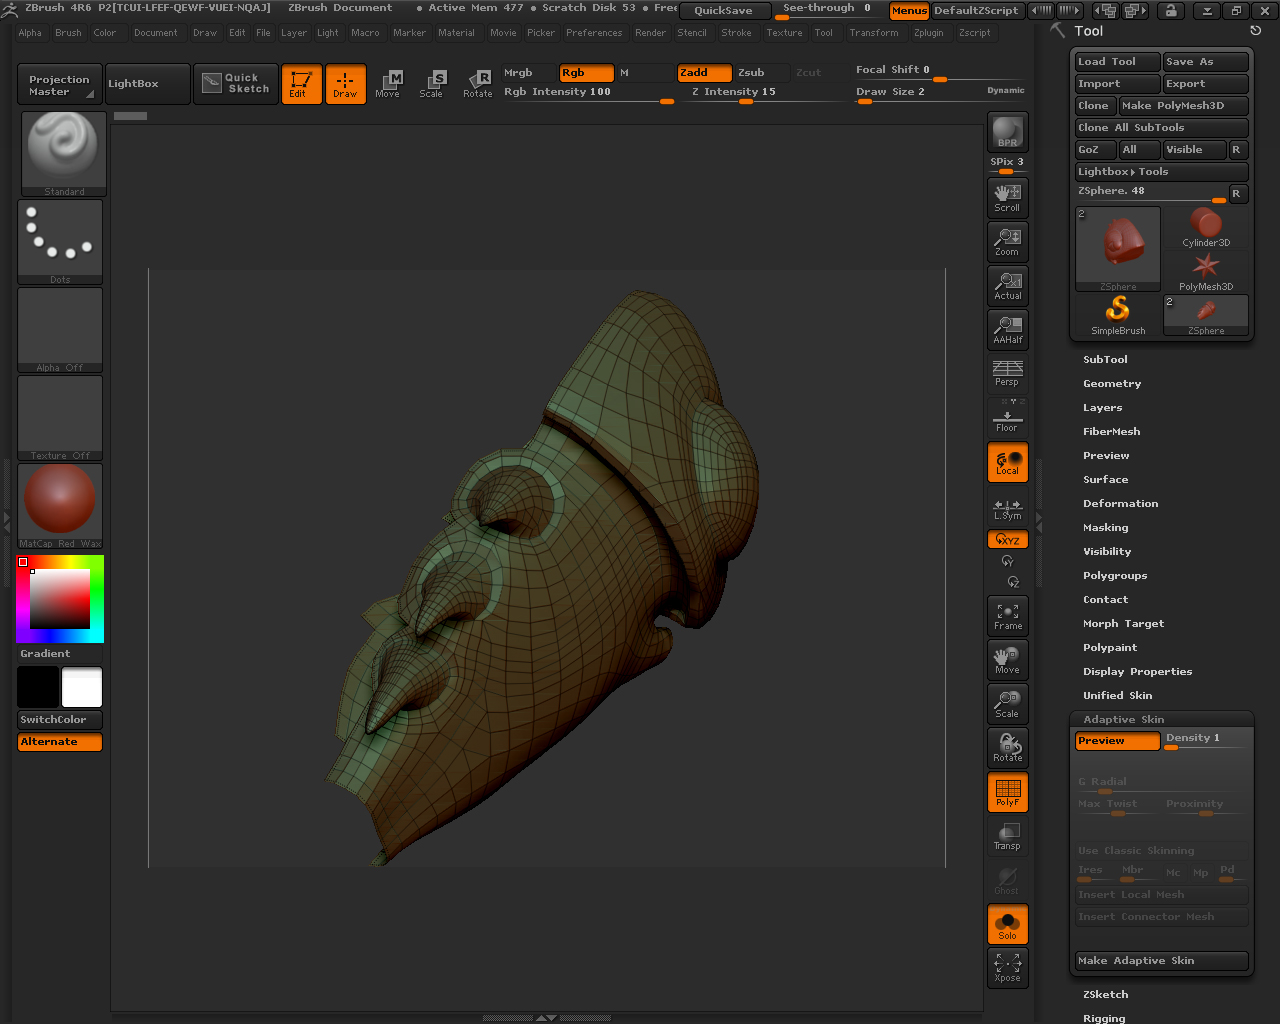Select the SimpleBrush tool thumbnail
1280x1024 pixels.
click(x=1118, y=315)
